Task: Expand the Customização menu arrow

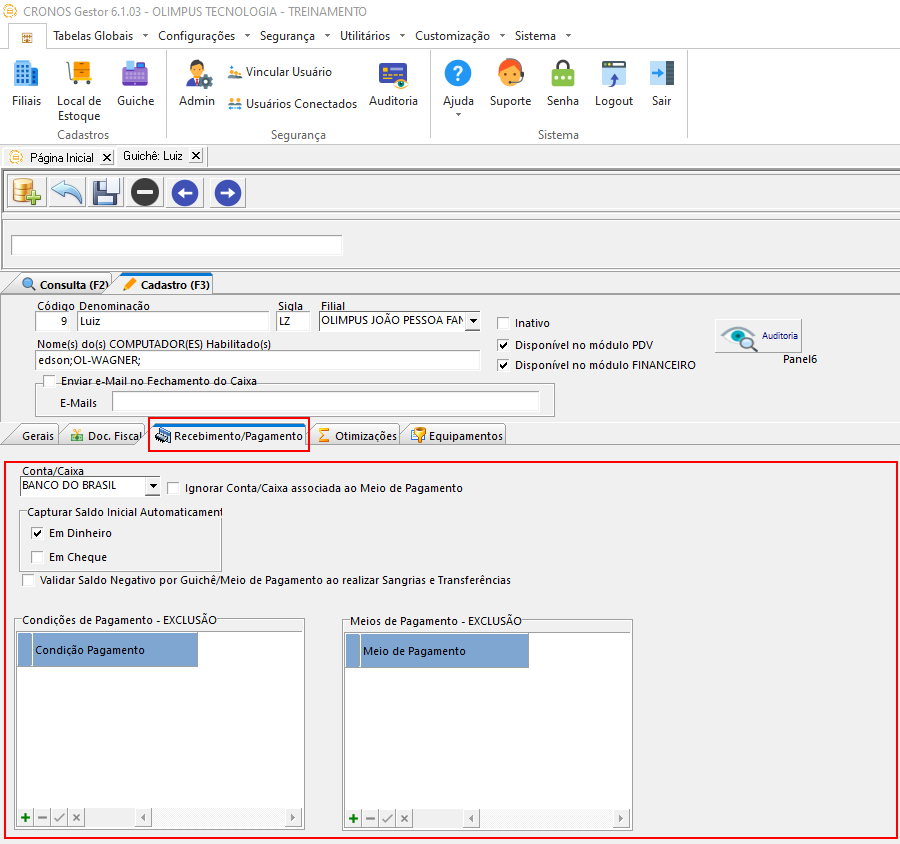Action: point(502,36)
